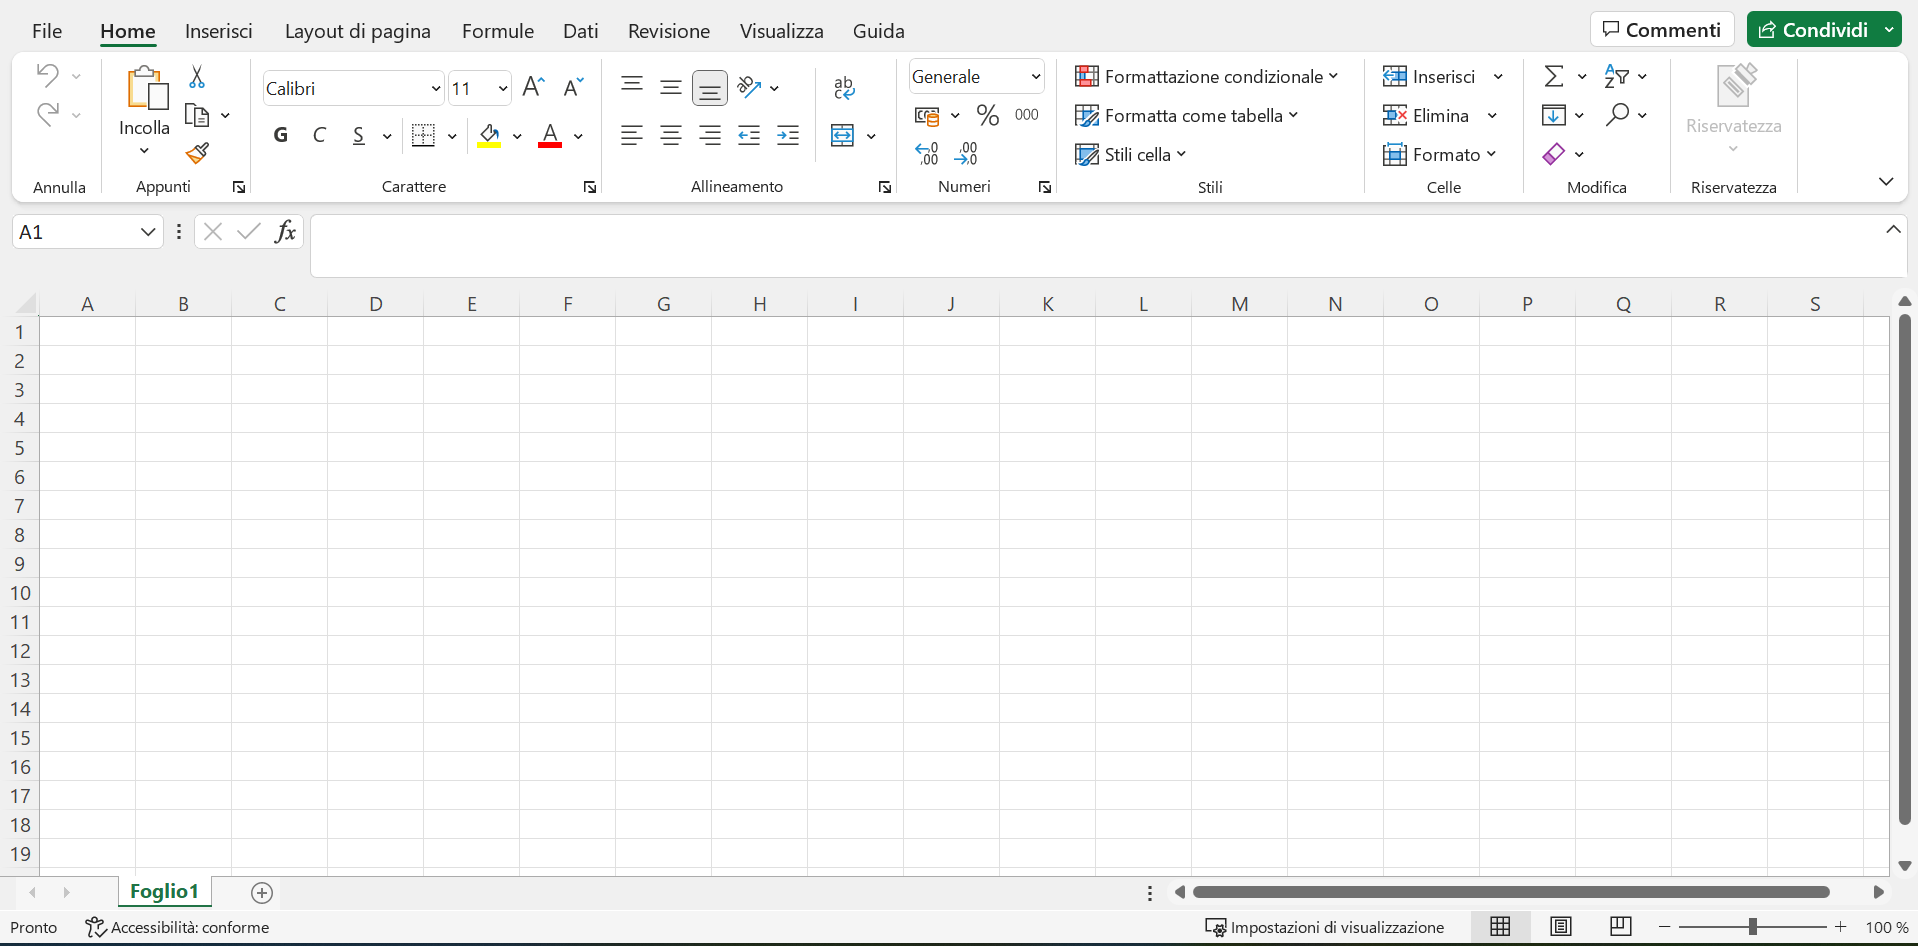Expand the formula bar chevron

[1893, 229]
